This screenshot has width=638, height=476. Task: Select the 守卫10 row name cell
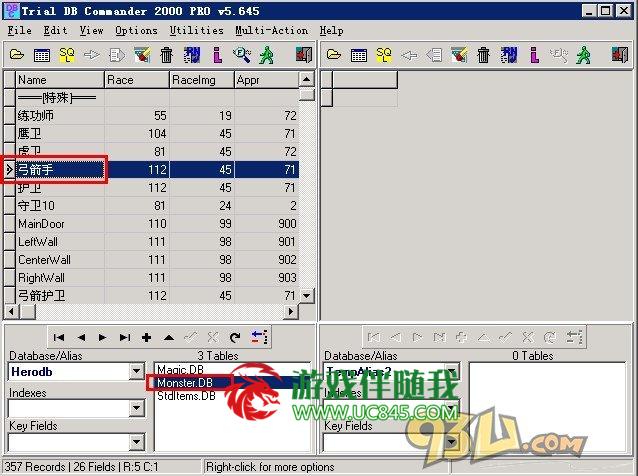(x=60, y=205)
